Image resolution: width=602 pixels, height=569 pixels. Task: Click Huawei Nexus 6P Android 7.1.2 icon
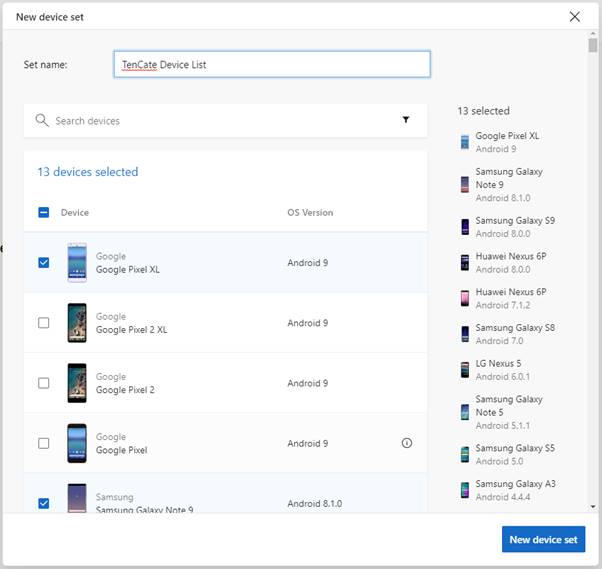point(465,298)
